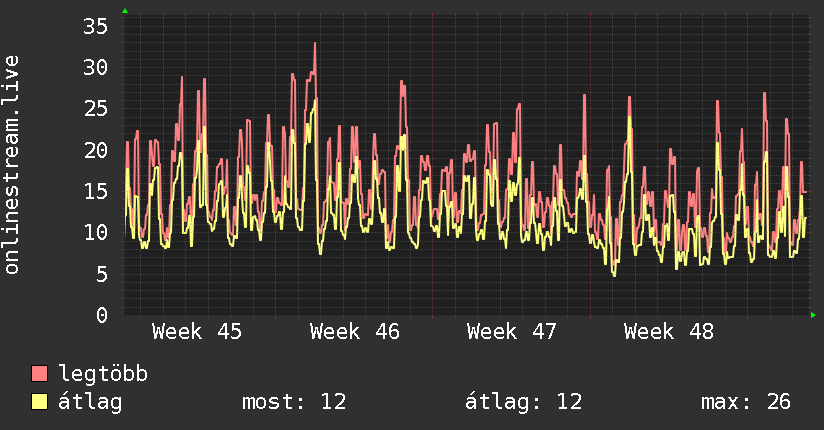This screenshot has width=824, height=430.
Task: Click the 10 y-axis tick label
Action: (x=96, y=232)
